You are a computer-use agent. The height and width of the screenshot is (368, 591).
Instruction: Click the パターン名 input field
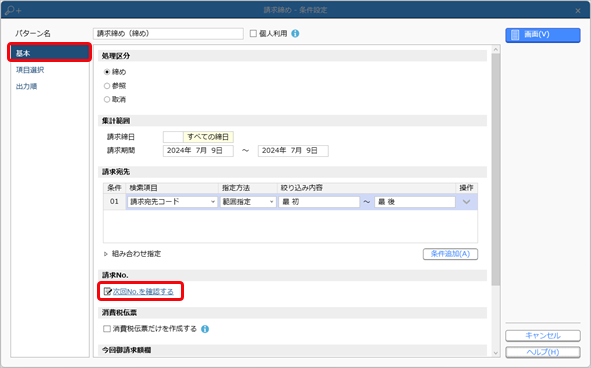tap(168, 34)
